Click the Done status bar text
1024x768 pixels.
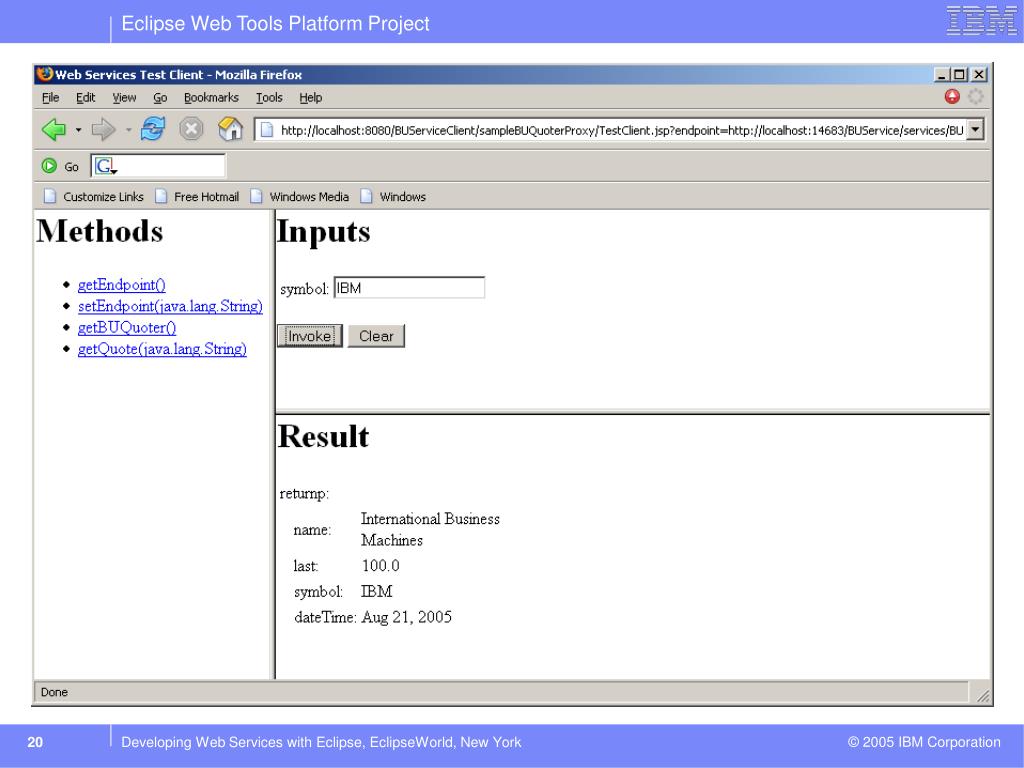click(54, 692)
